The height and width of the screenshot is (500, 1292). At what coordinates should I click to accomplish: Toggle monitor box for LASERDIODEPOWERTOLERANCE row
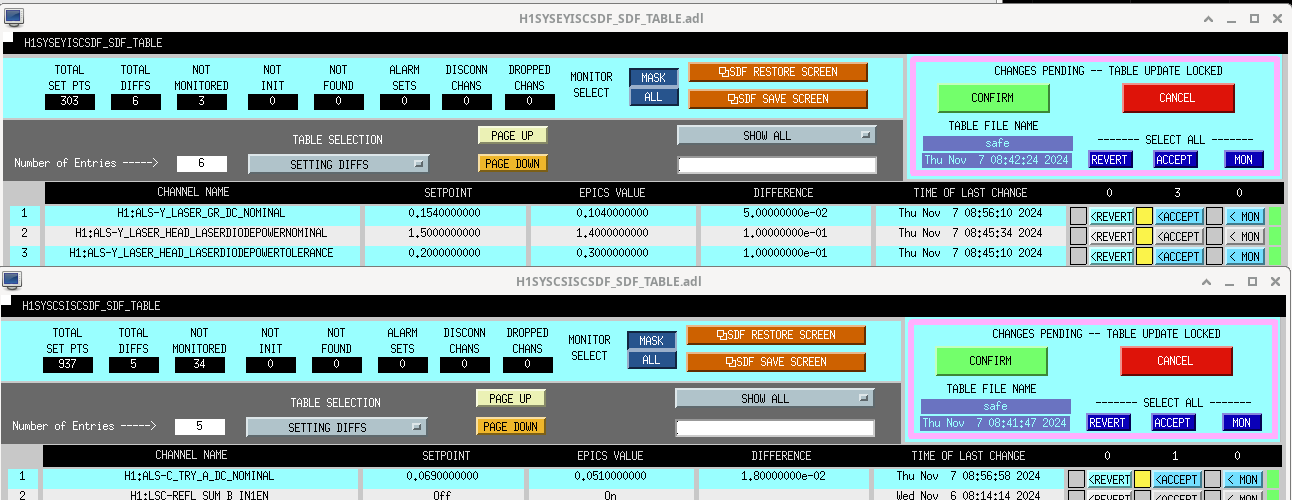(x=1214, y=256)
